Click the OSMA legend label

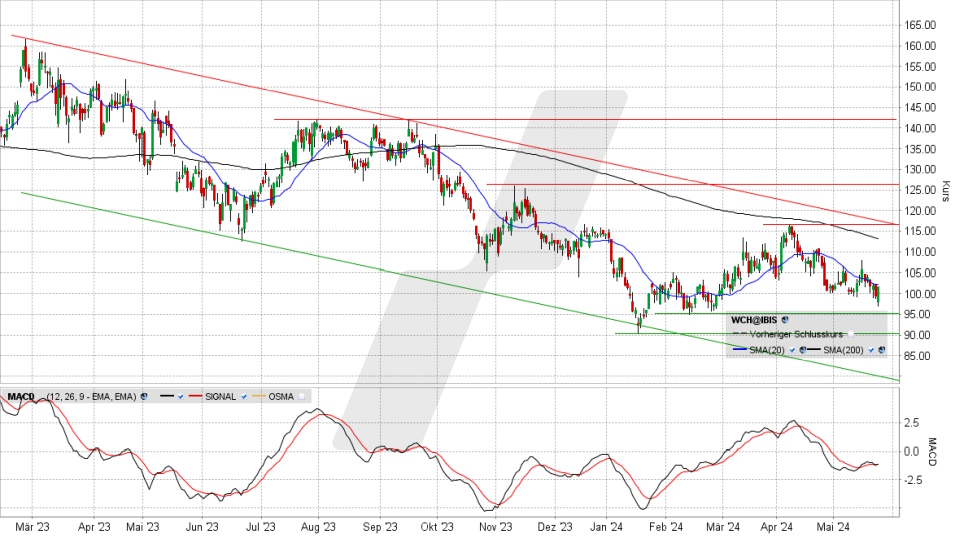coord(281,397)
